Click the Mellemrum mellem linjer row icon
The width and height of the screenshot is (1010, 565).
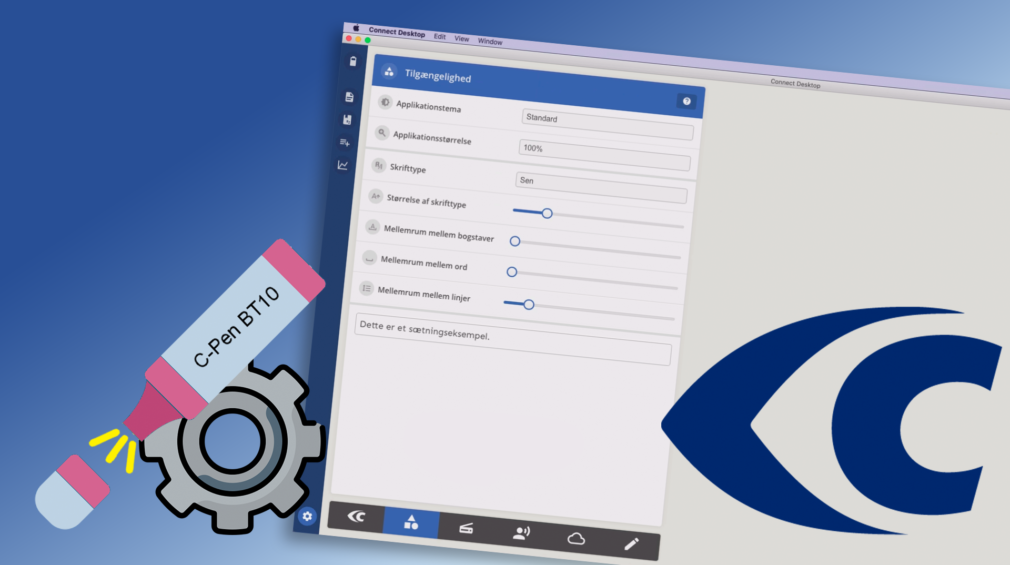pos(367,288)
